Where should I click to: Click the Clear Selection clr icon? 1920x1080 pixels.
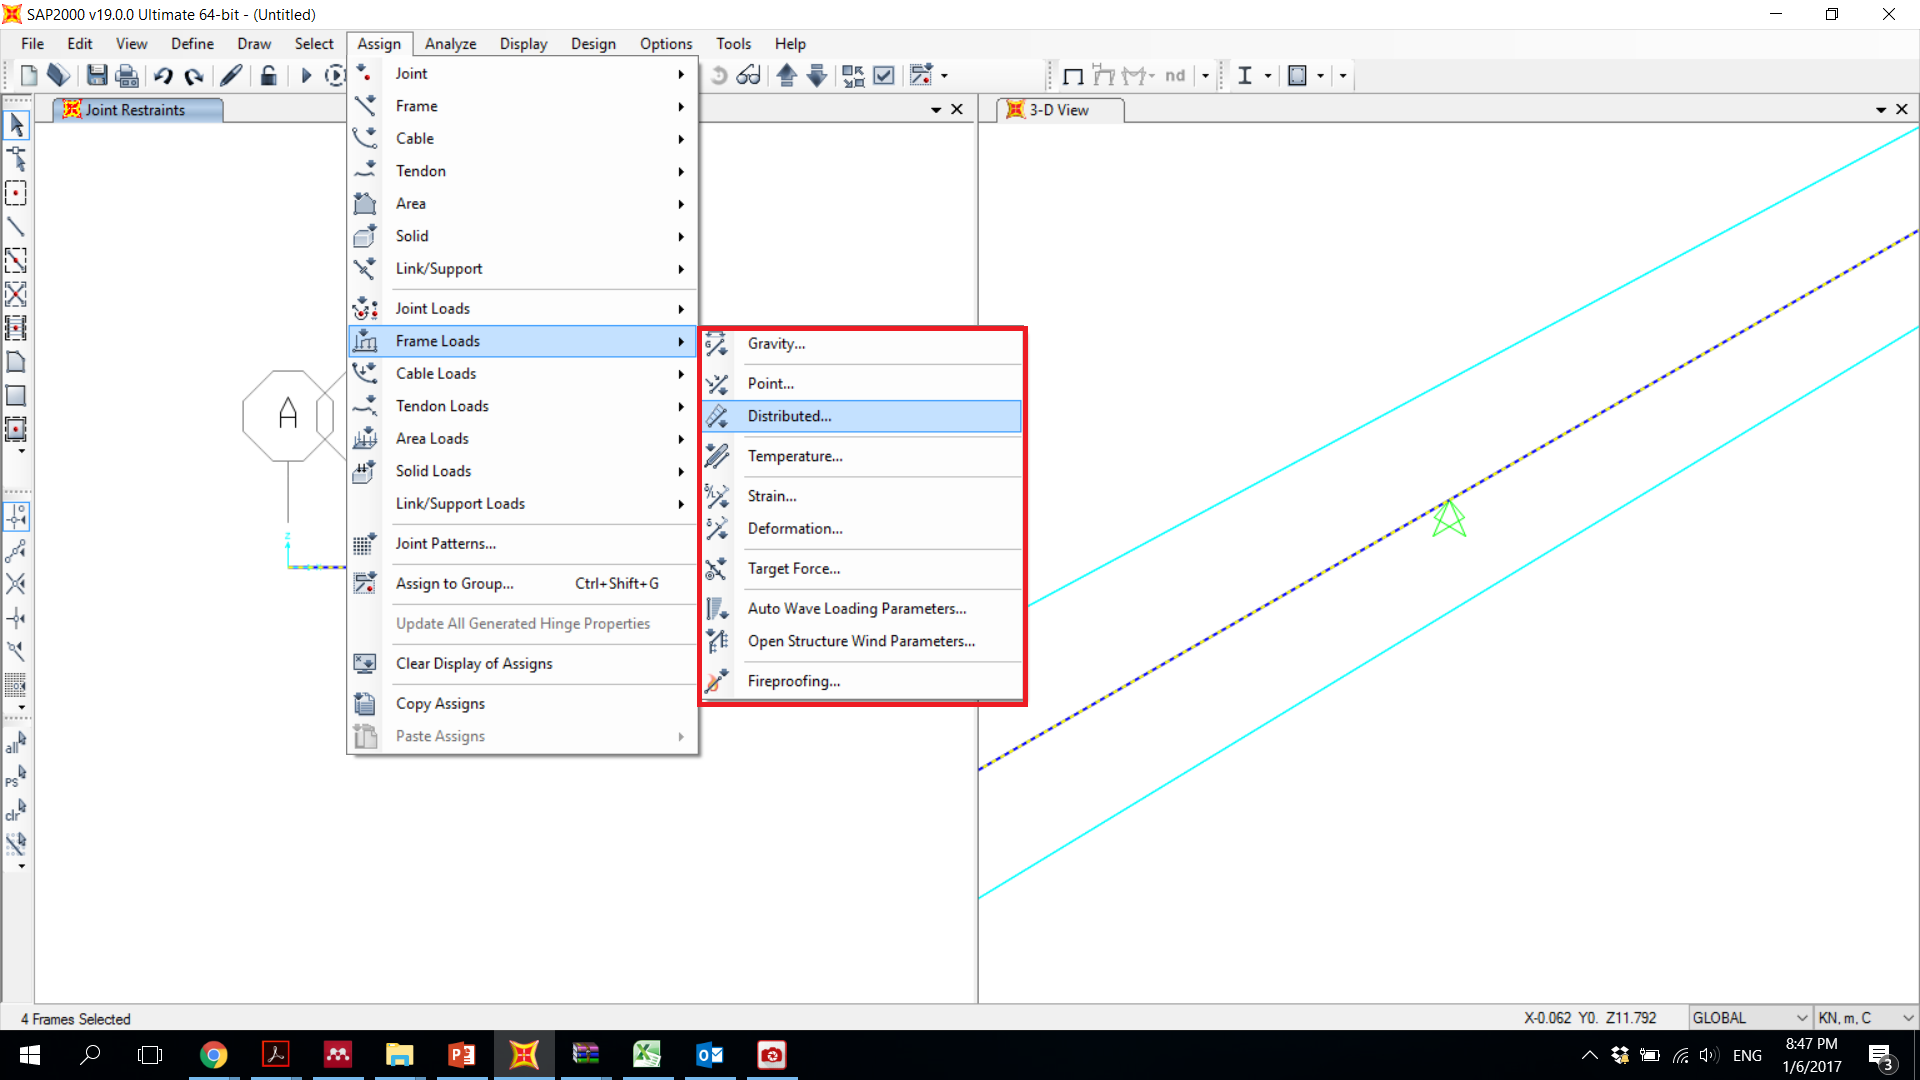click(x=16, y=810)
